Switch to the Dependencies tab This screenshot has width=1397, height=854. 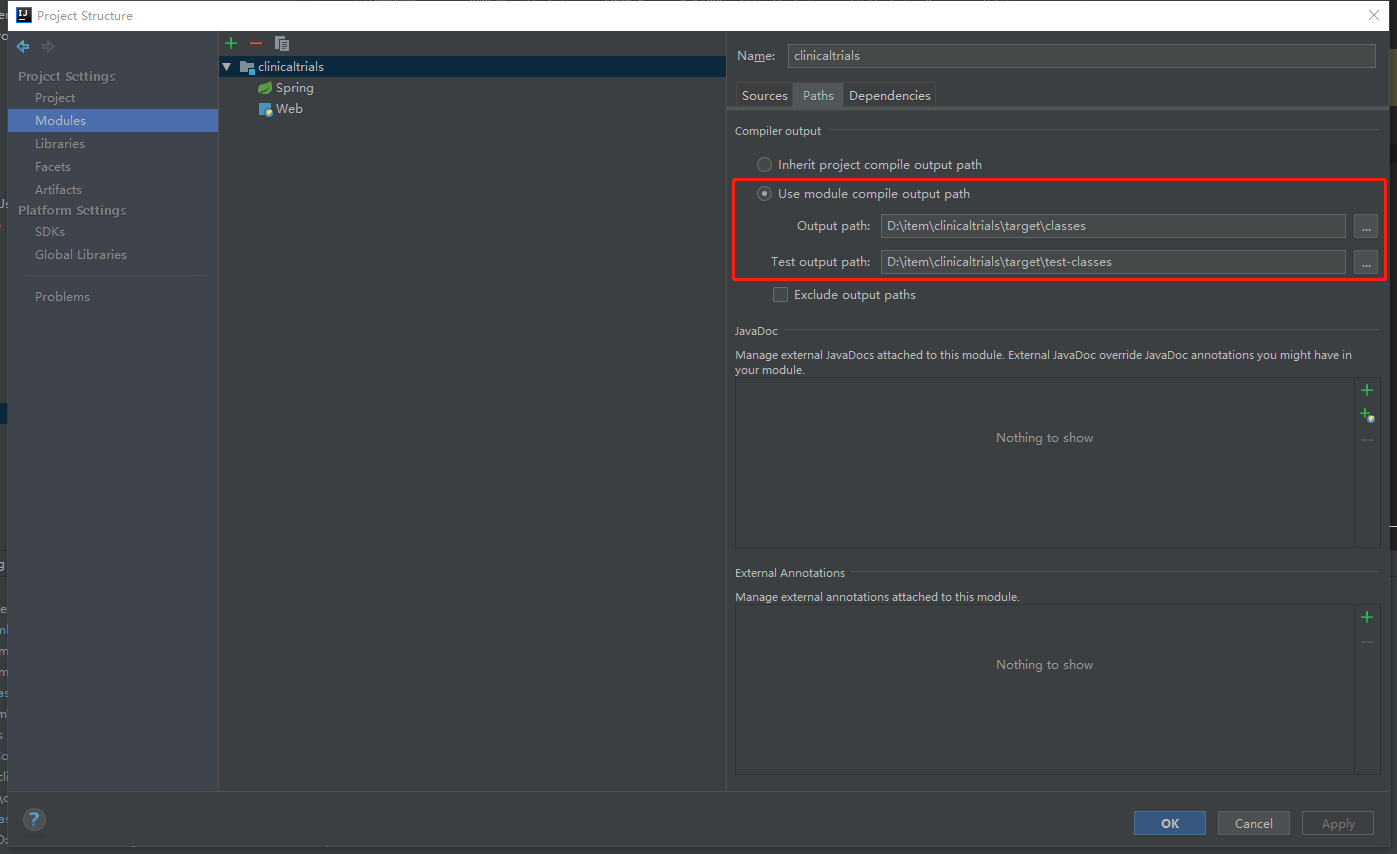pos(890,95)
